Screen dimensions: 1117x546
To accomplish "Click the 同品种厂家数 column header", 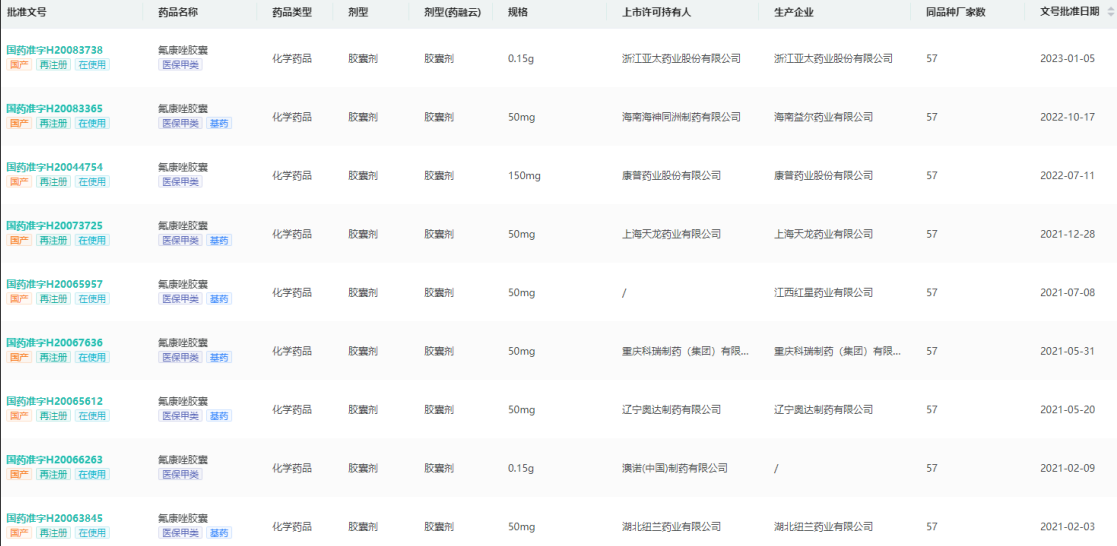I will coord(955,12).
